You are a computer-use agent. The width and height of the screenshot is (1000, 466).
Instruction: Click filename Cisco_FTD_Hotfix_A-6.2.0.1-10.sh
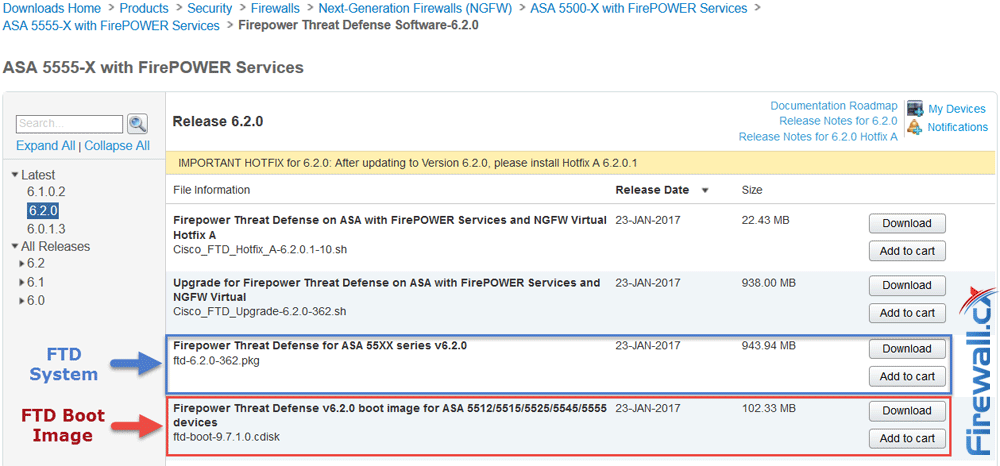tap(260, 249)
